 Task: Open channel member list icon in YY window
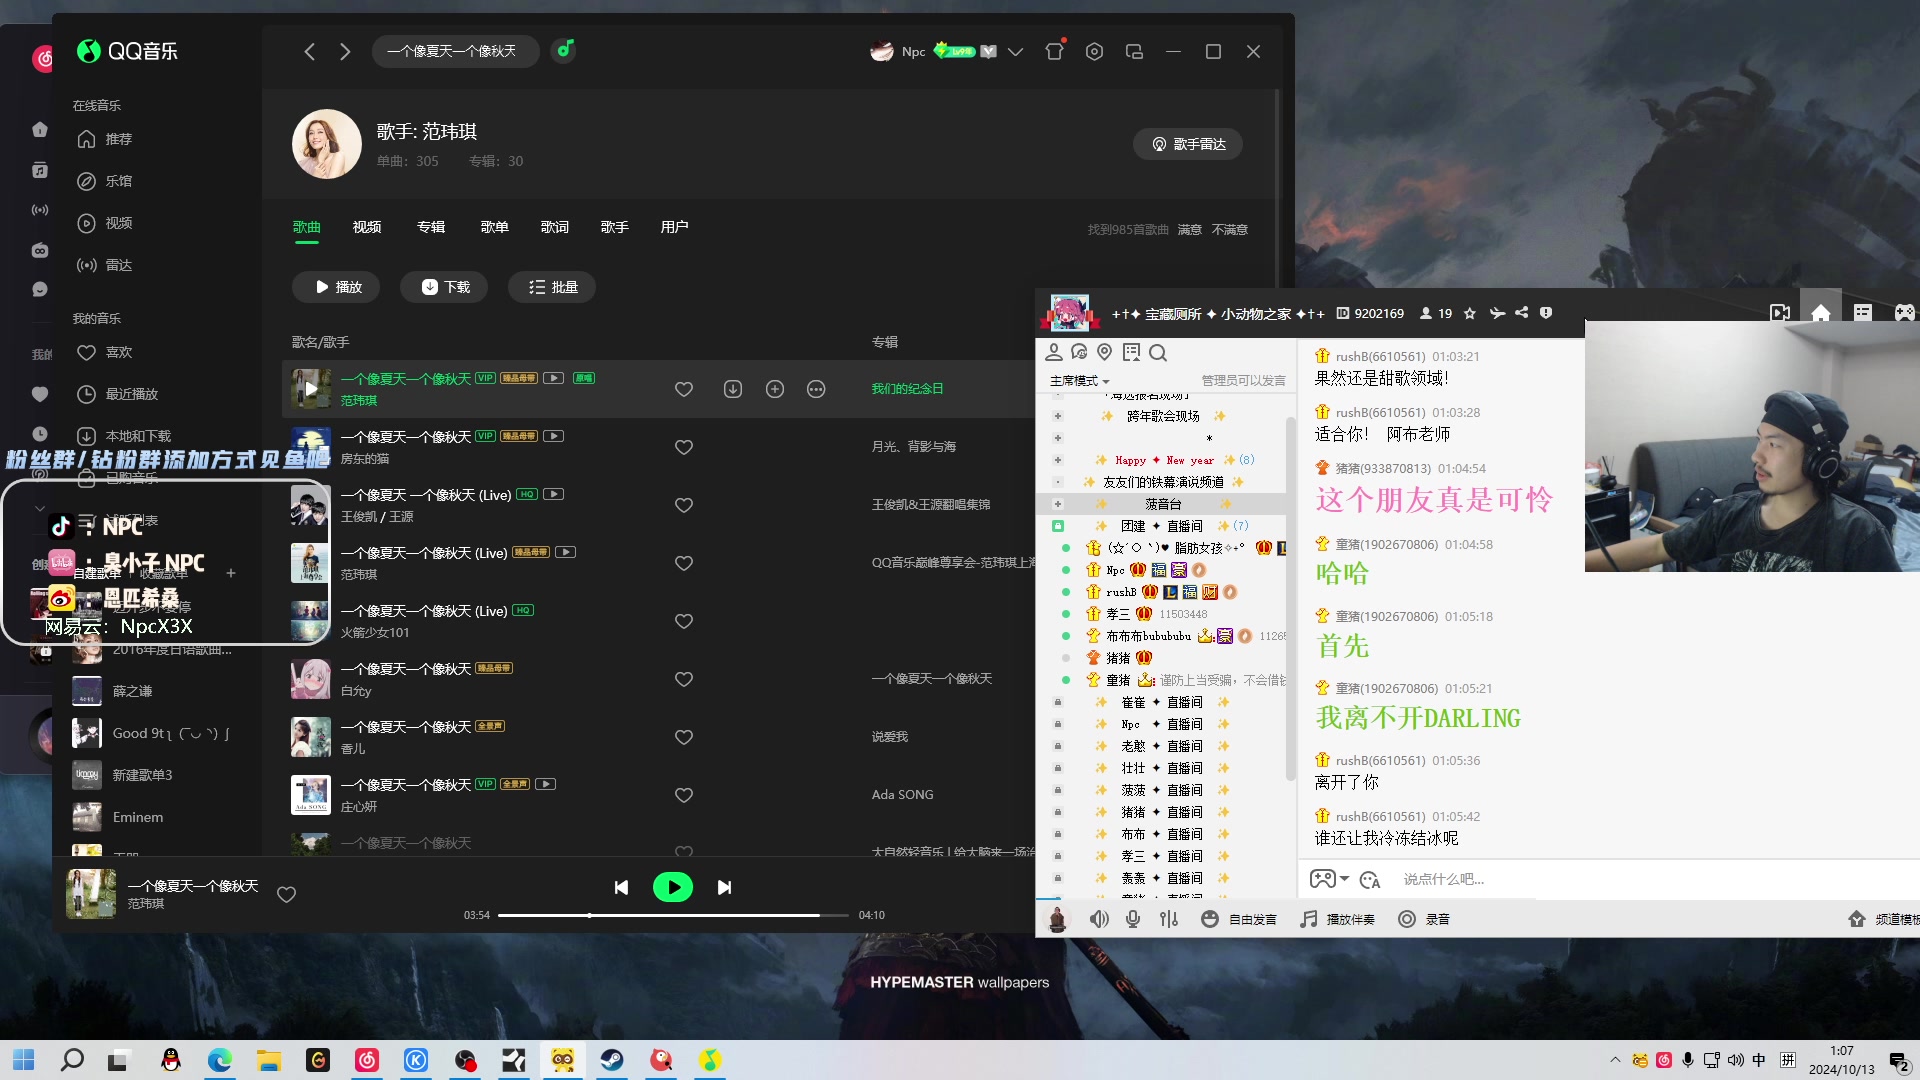1054,352
